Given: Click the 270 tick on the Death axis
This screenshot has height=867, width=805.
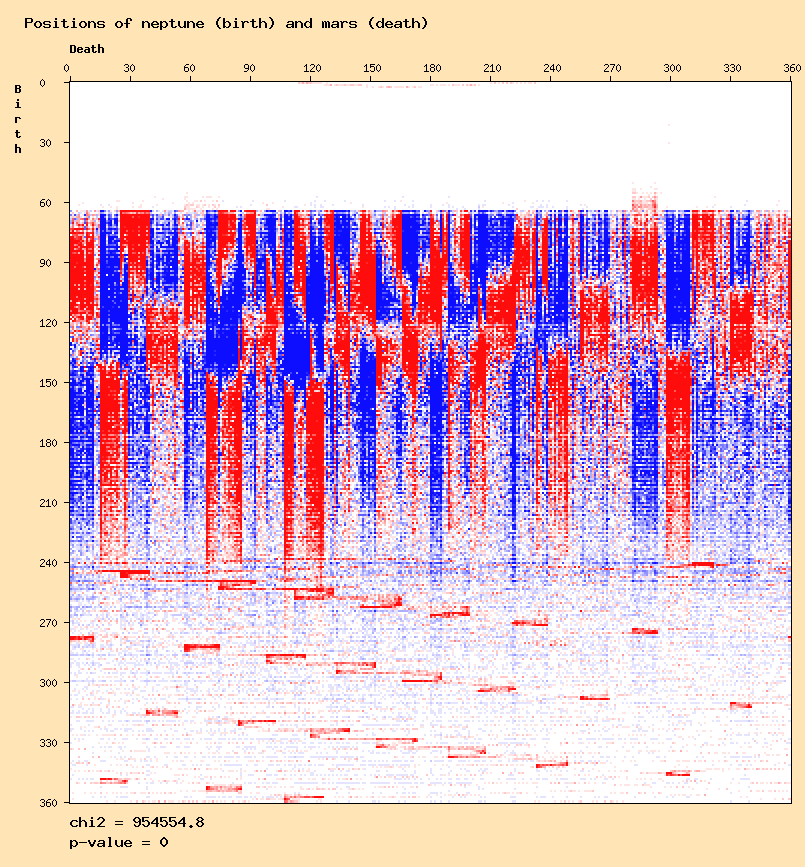Looking at the screenshot, I should point(612,68).
